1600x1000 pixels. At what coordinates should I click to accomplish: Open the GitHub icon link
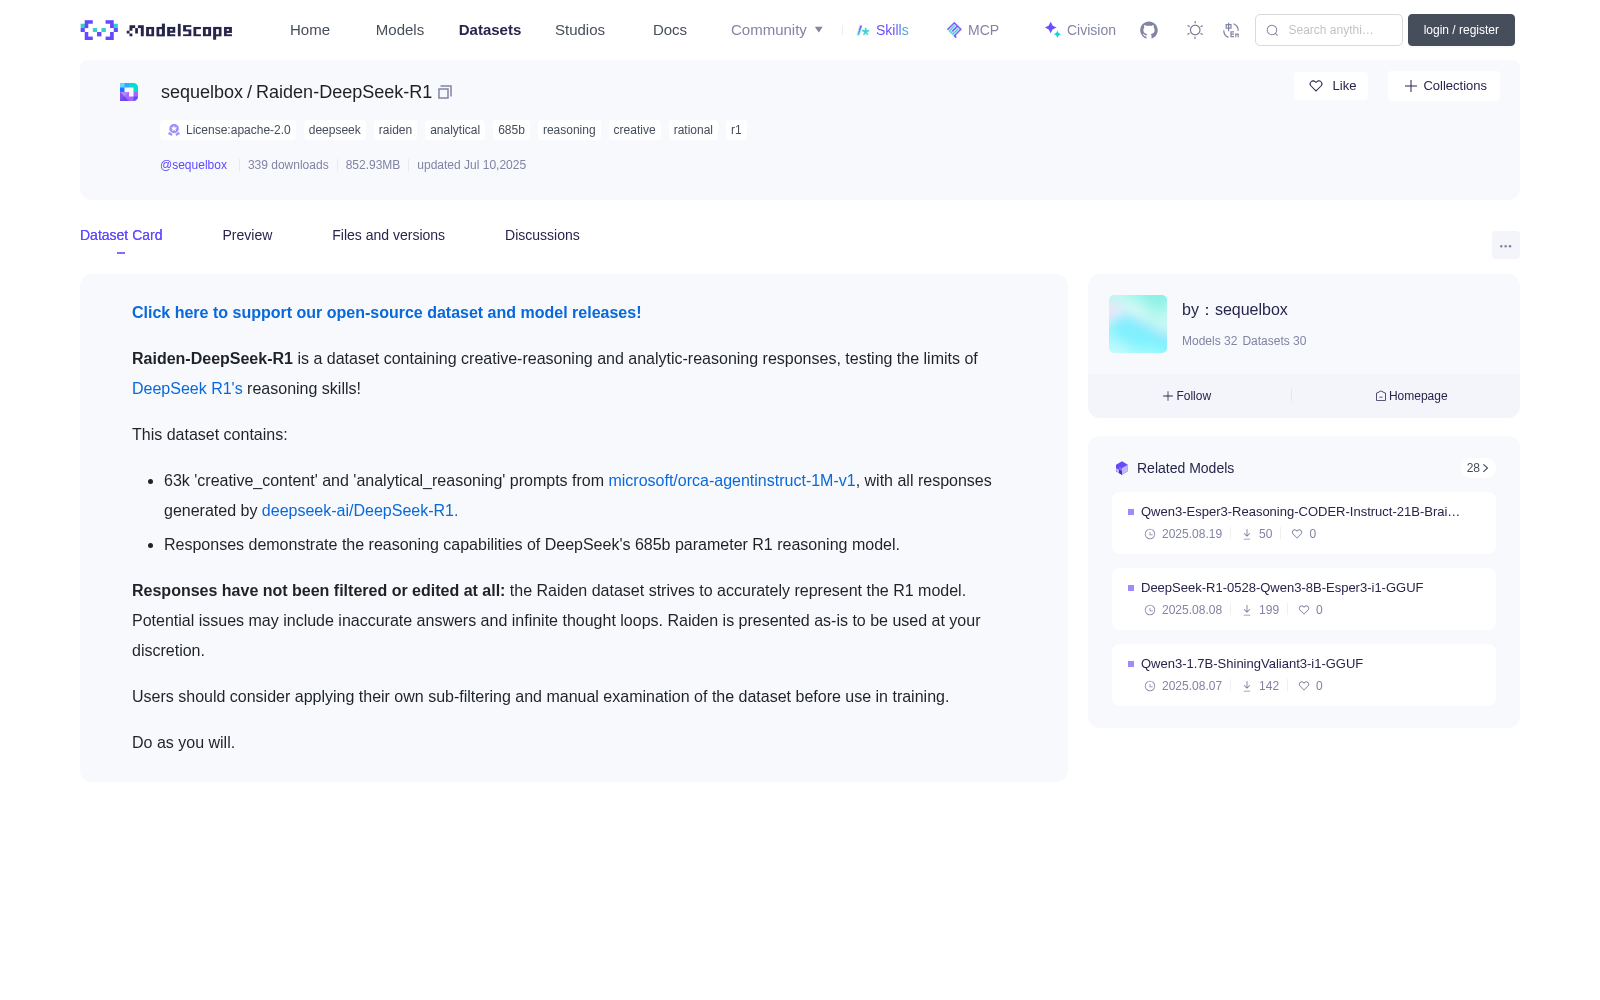click(x=1149, y=30)
